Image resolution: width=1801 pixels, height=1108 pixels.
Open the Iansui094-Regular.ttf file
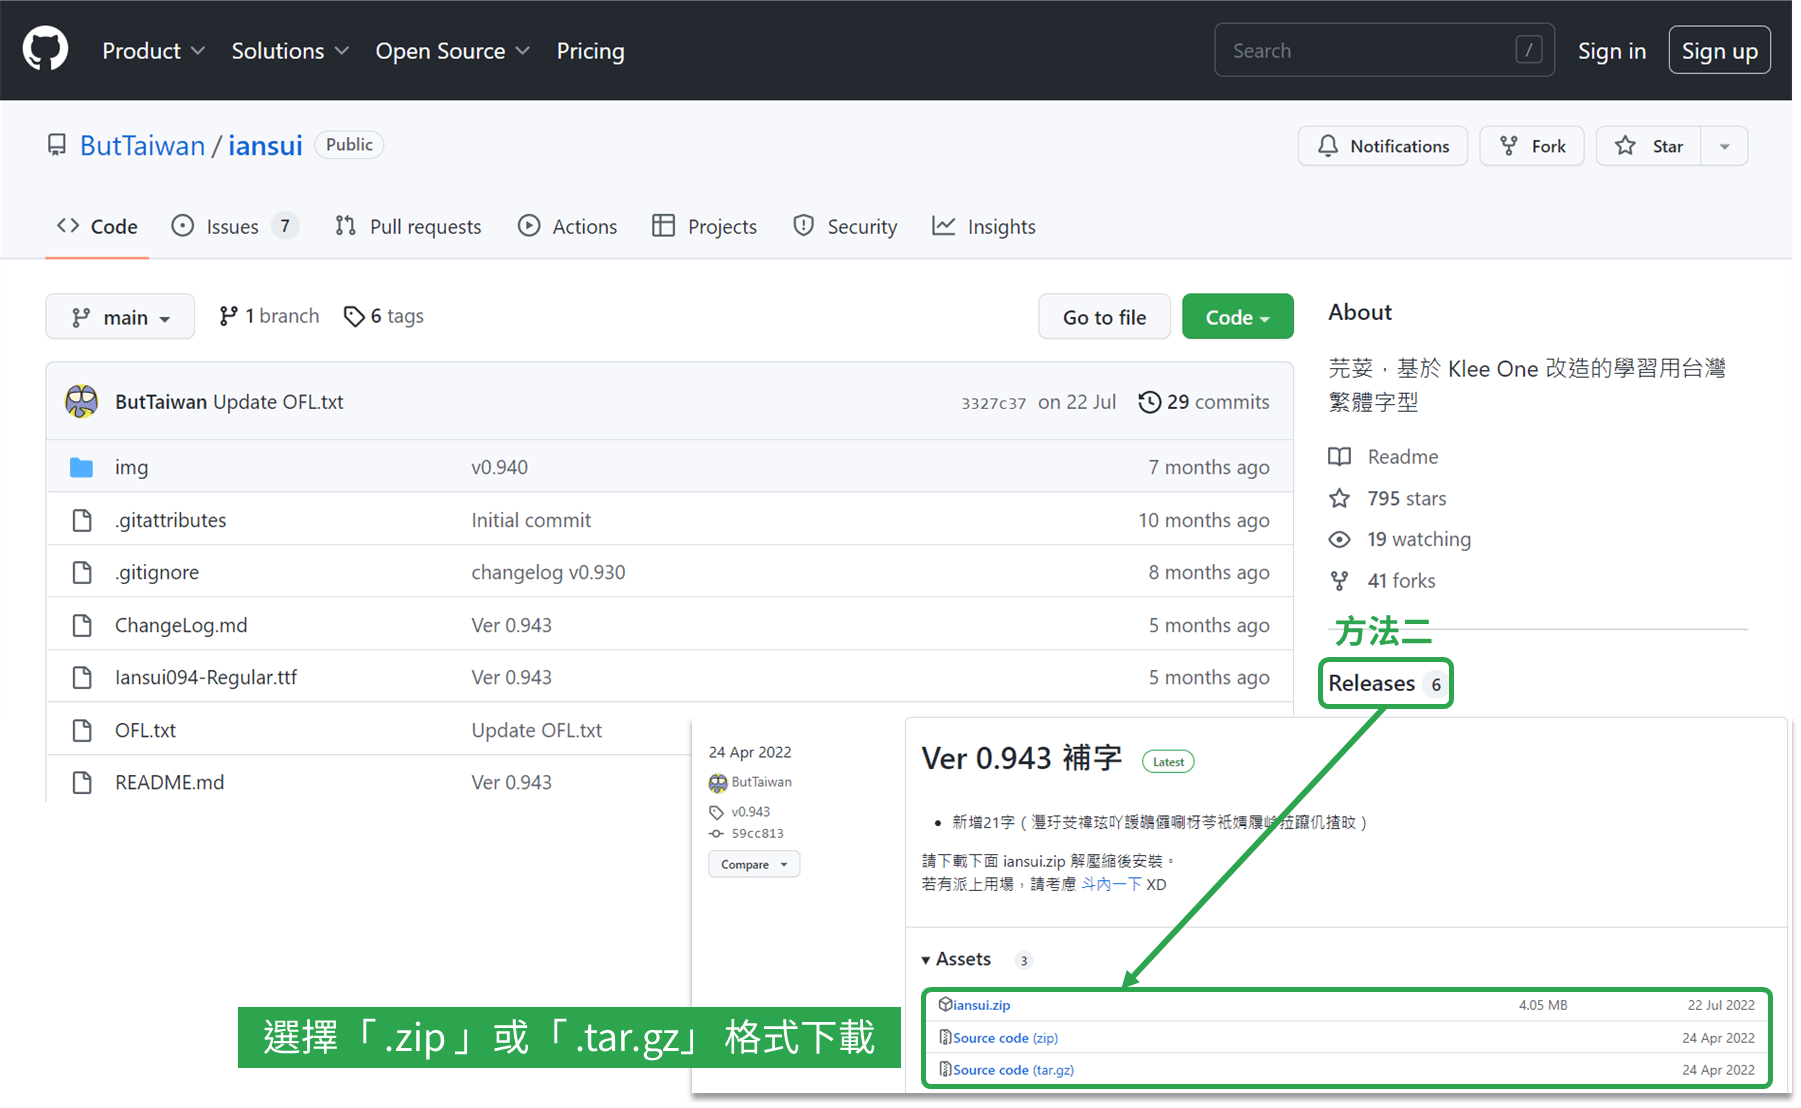206,677
